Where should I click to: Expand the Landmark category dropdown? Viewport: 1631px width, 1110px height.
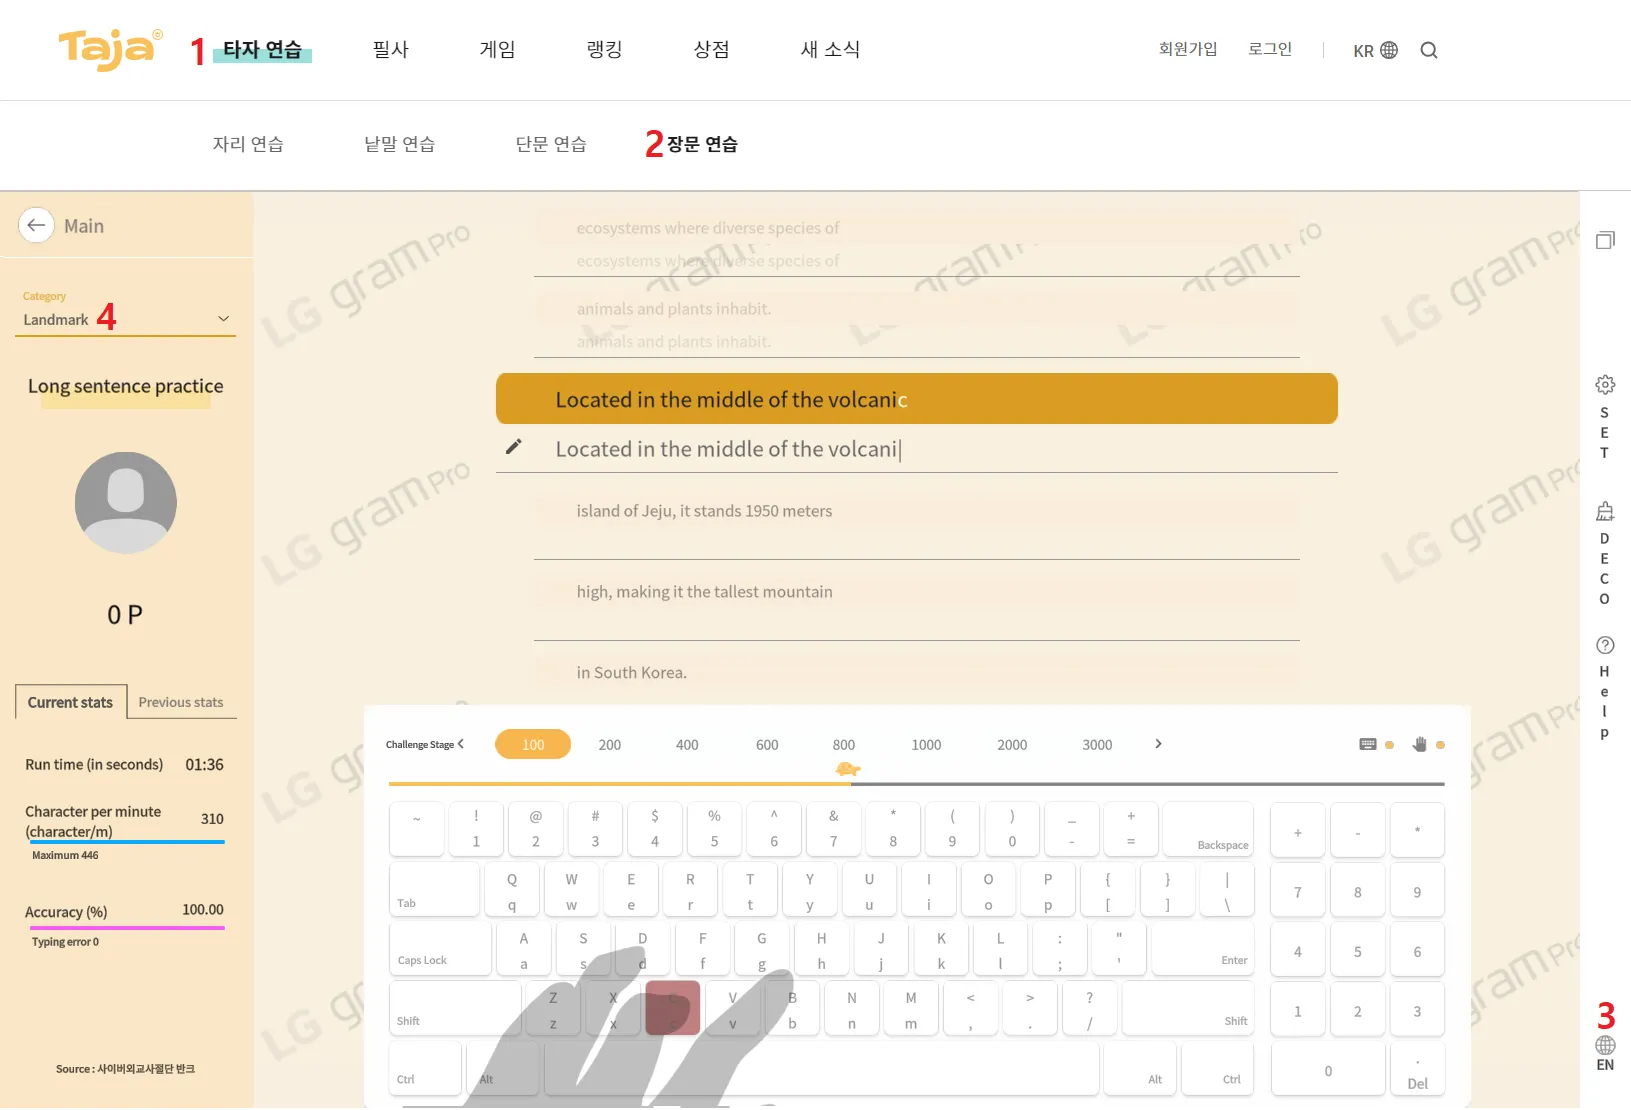[x=125, y=320]
